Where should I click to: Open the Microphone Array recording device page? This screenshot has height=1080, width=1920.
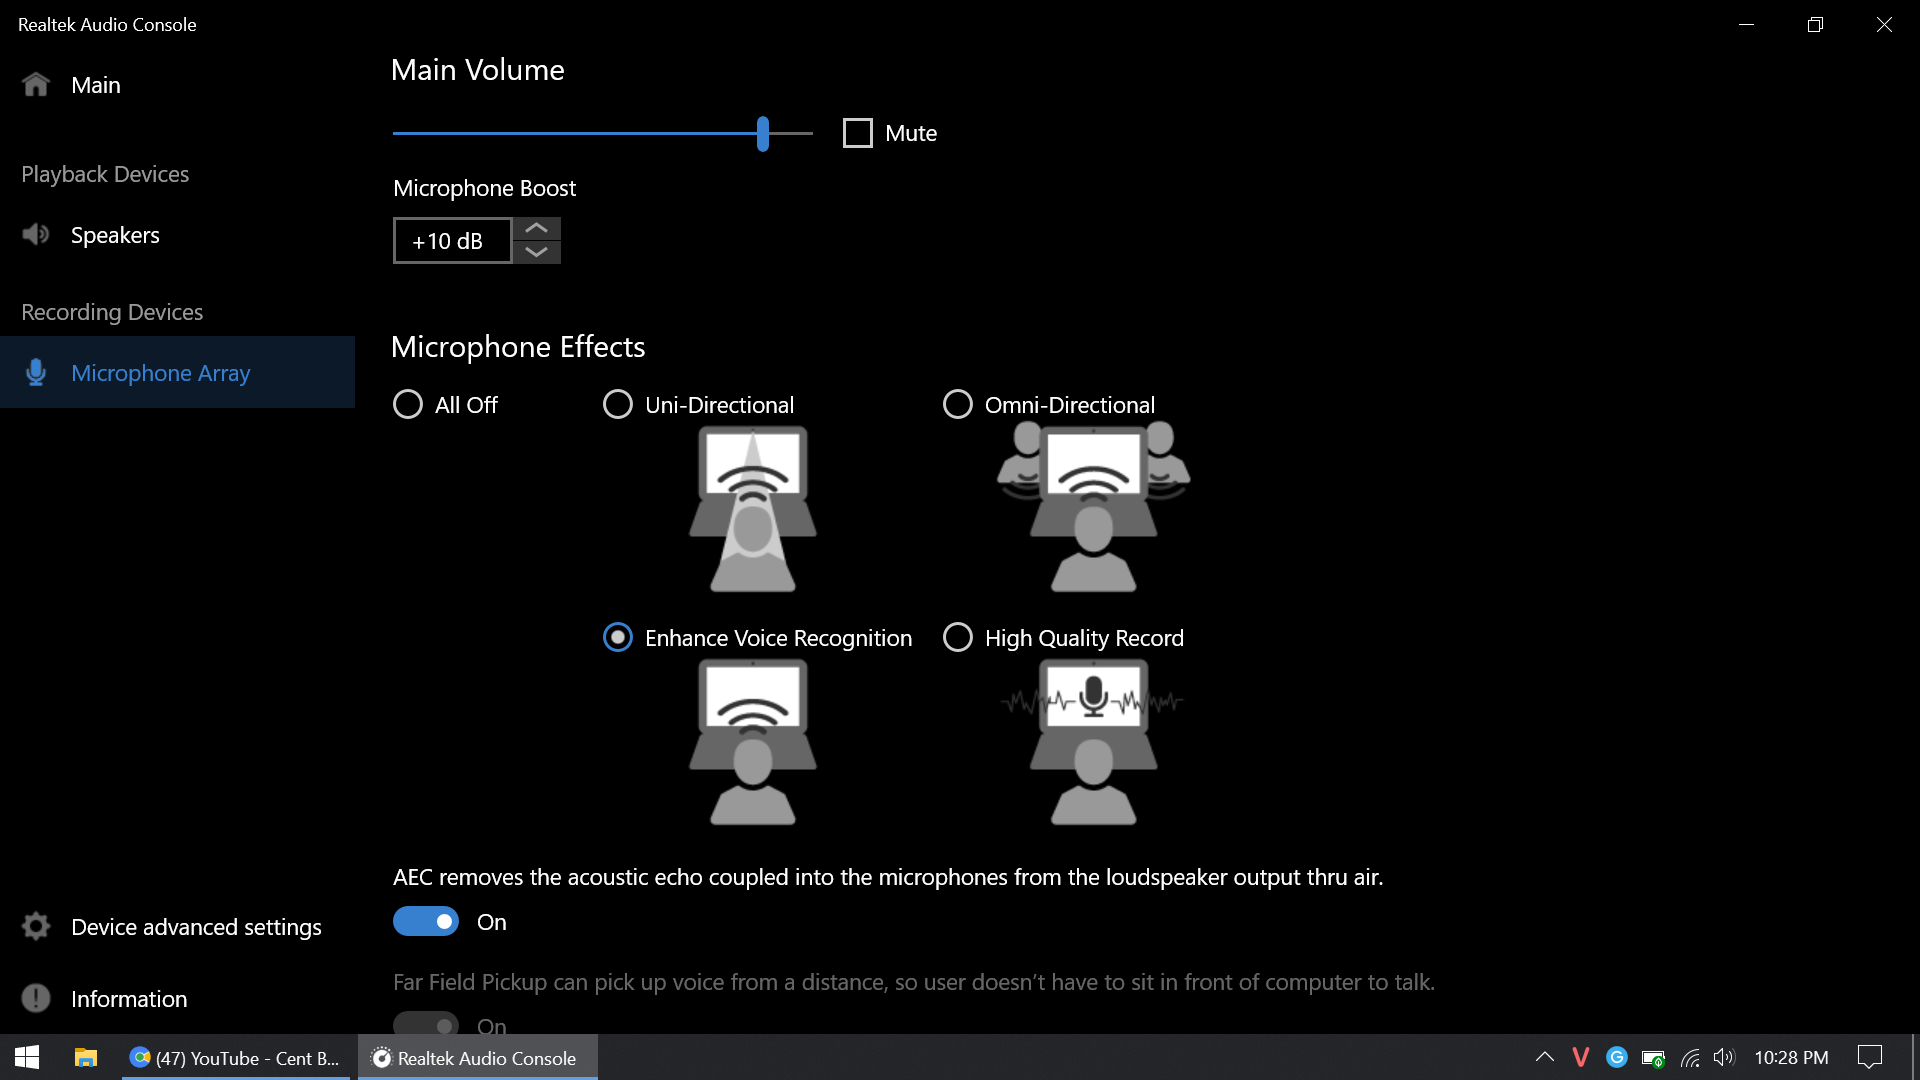point(160,372)
